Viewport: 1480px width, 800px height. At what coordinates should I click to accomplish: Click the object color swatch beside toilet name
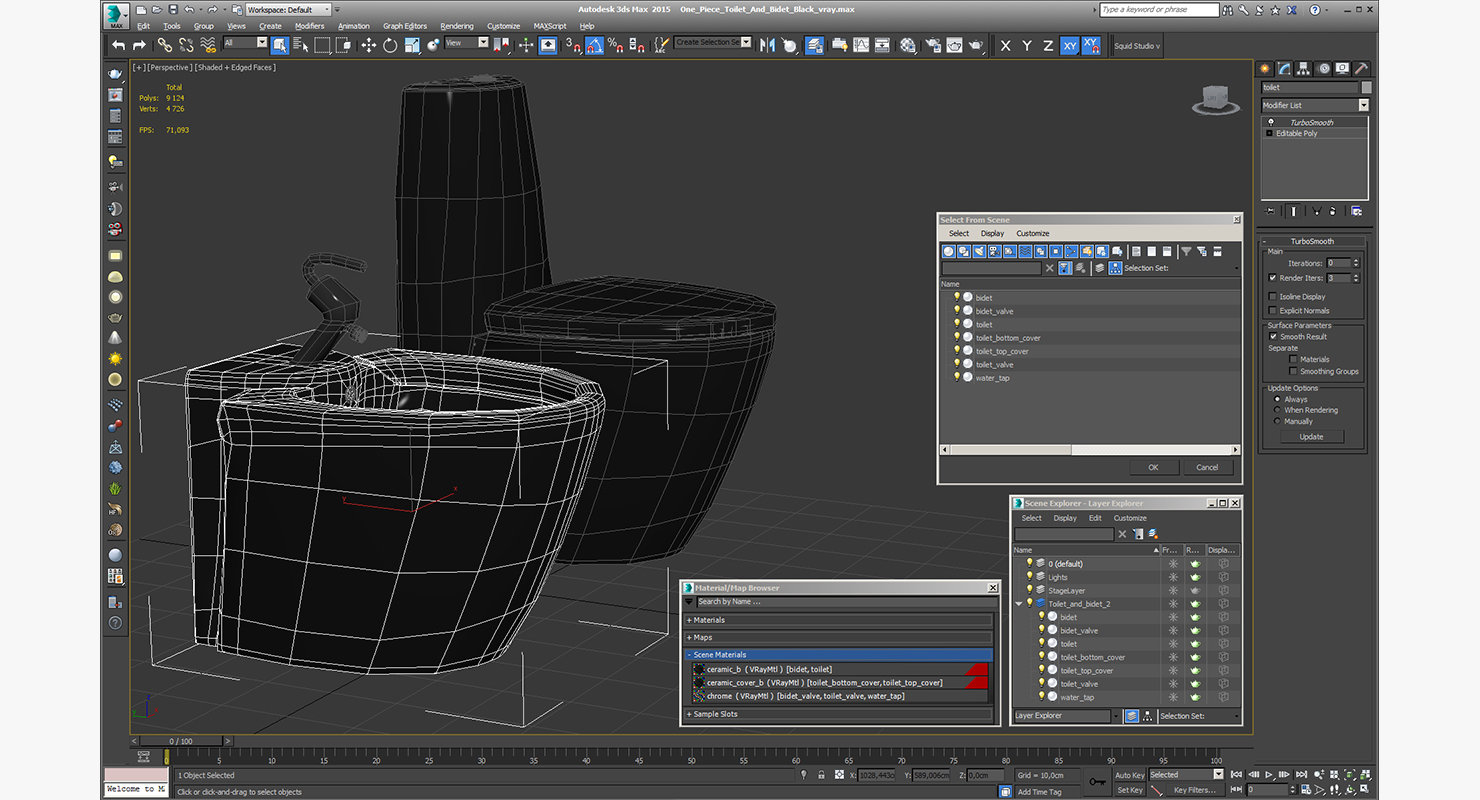pyautogui.click(x=1366, y=88)
